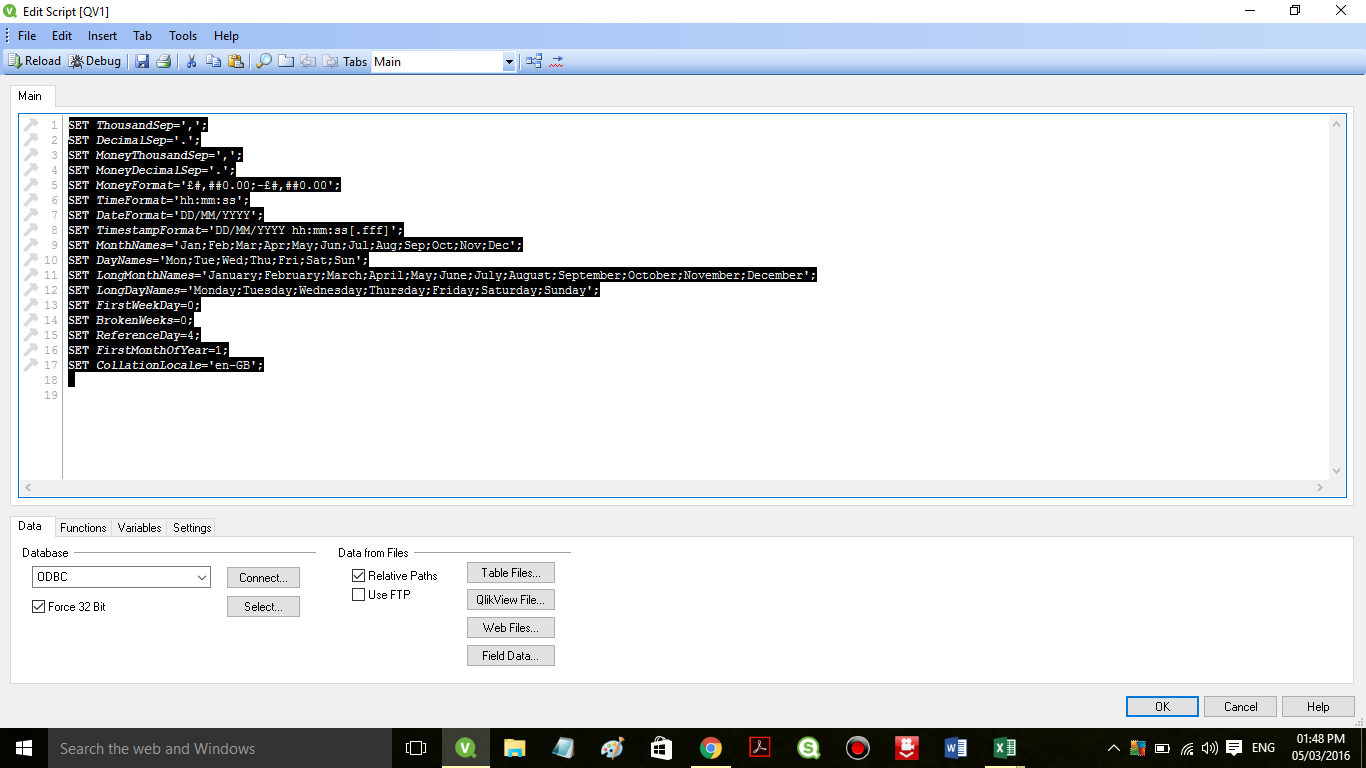Viewport: 1366px width, 768px height.
Task: Switch to the Functions tab
Action: pyautogui.click(x=83, y=528)
